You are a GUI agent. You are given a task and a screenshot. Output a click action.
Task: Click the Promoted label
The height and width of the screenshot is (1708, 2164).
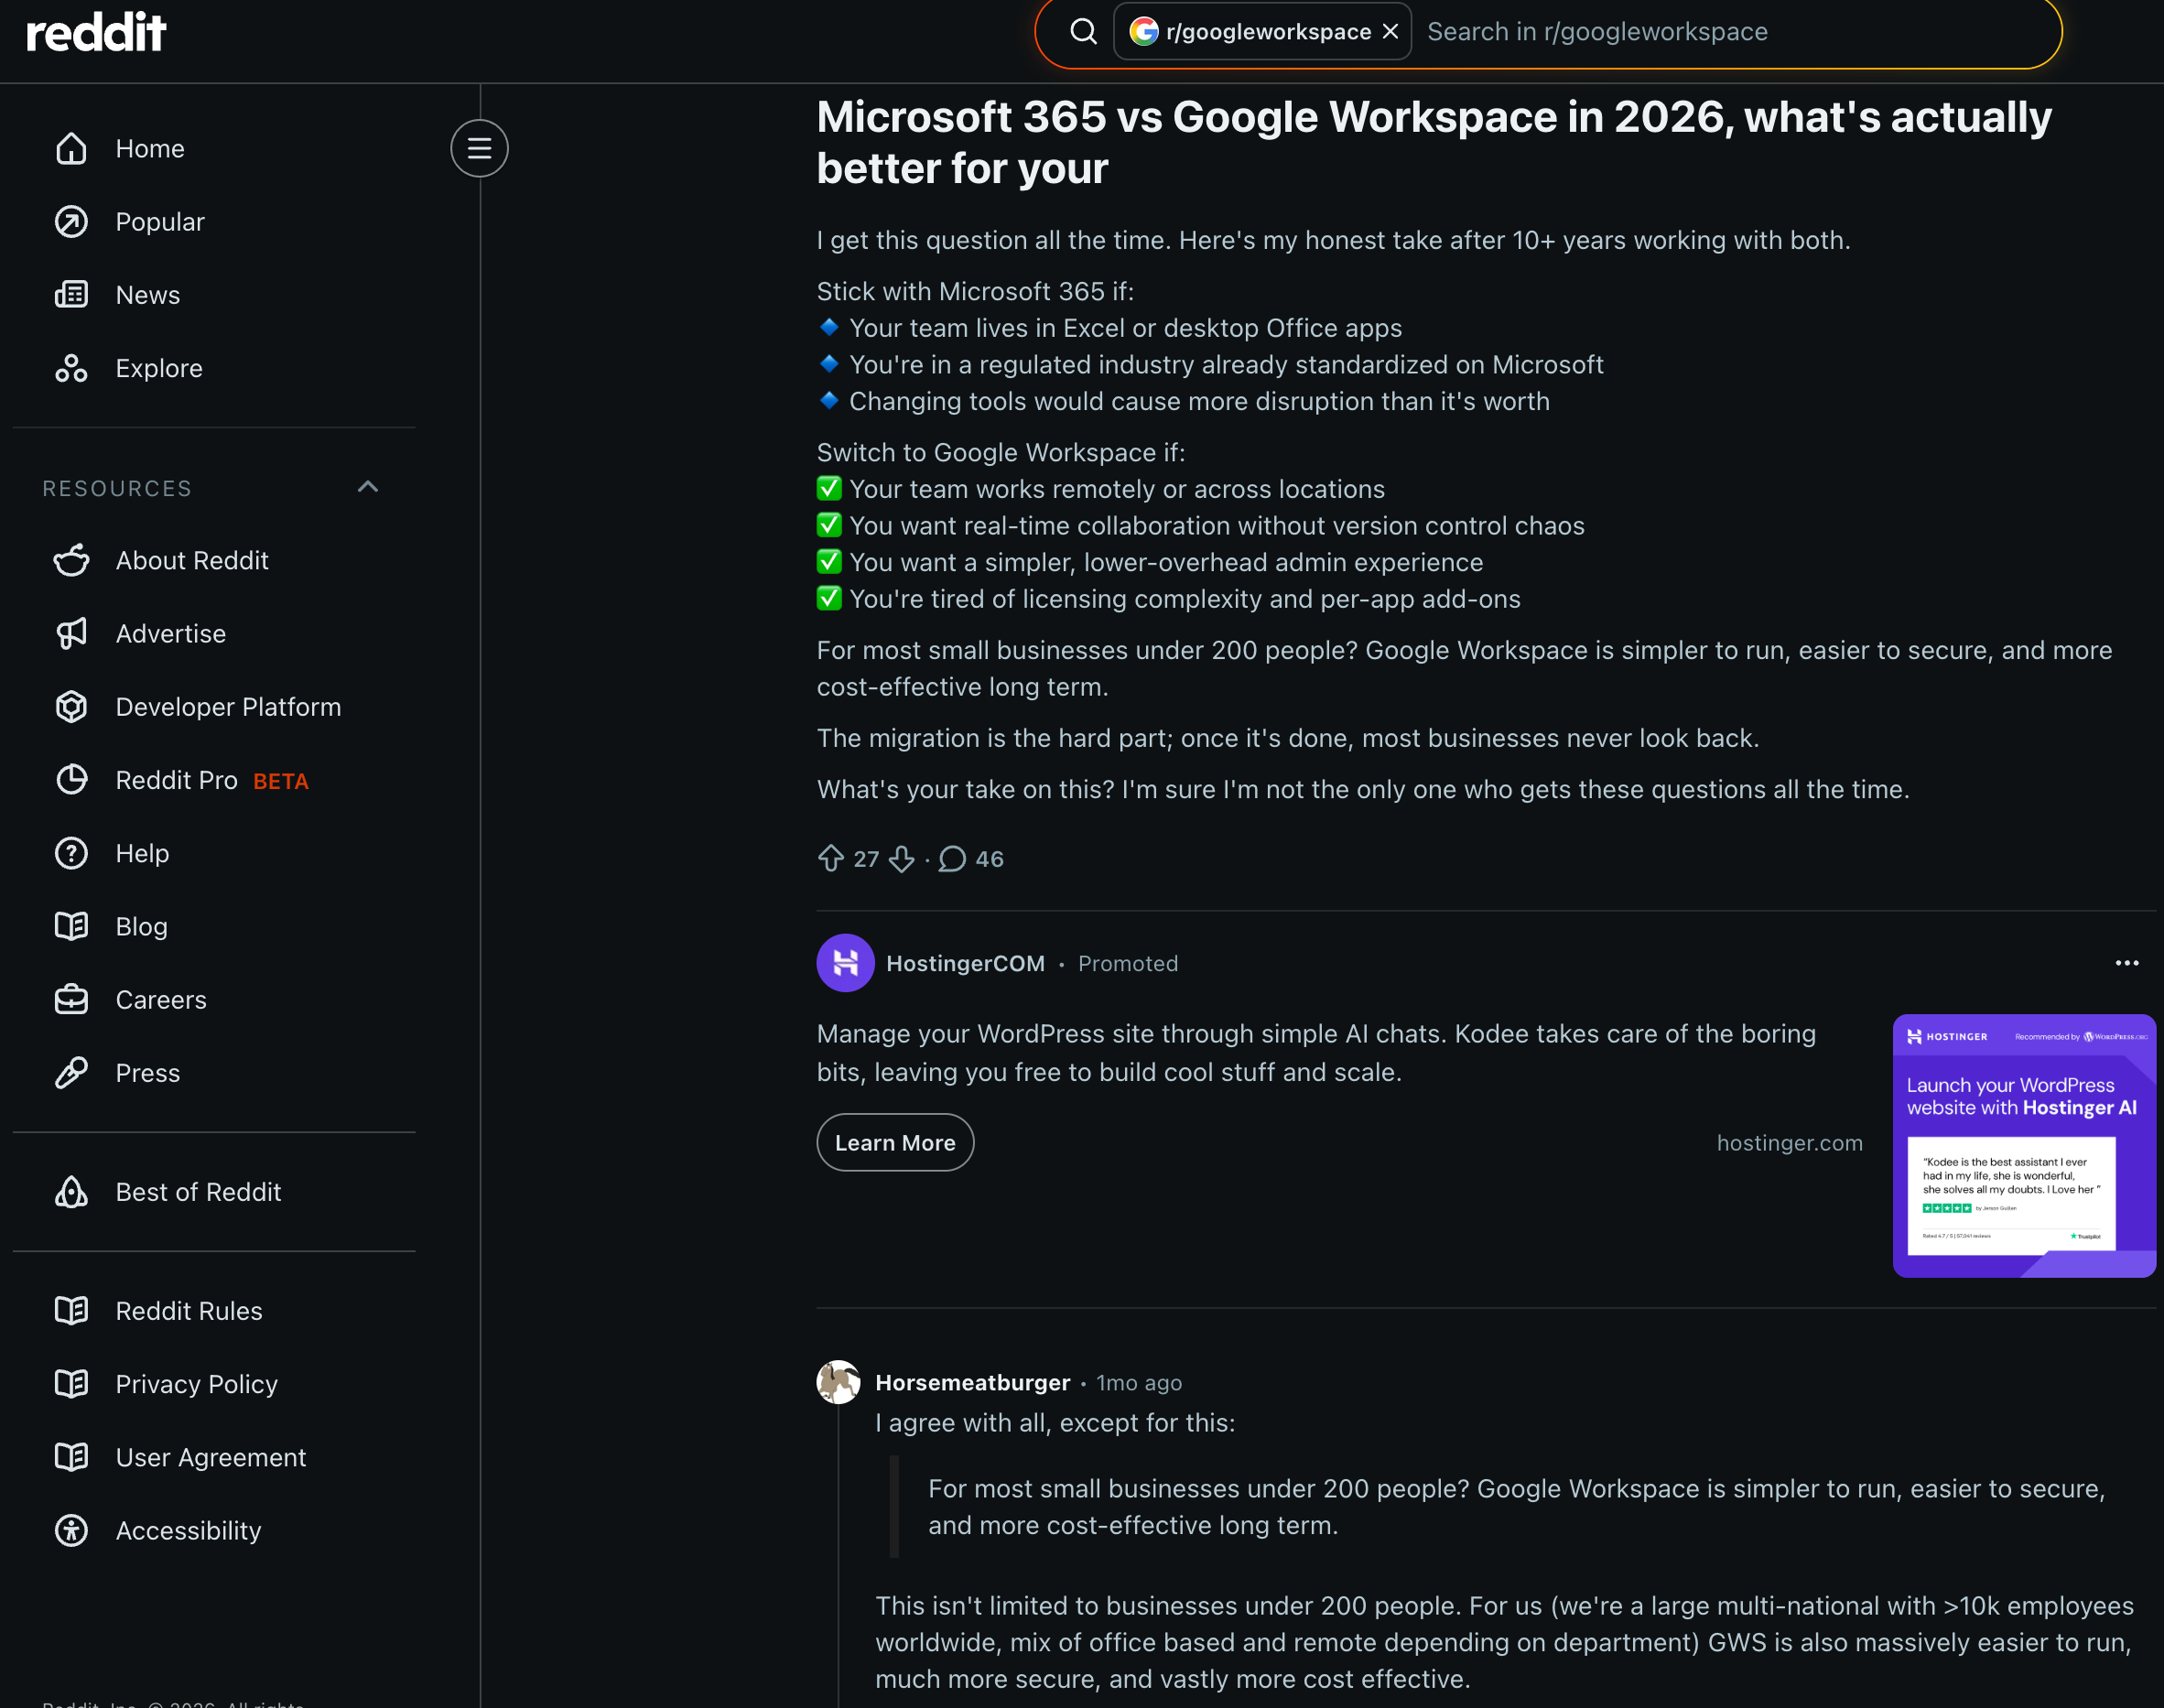(1128, 963)
